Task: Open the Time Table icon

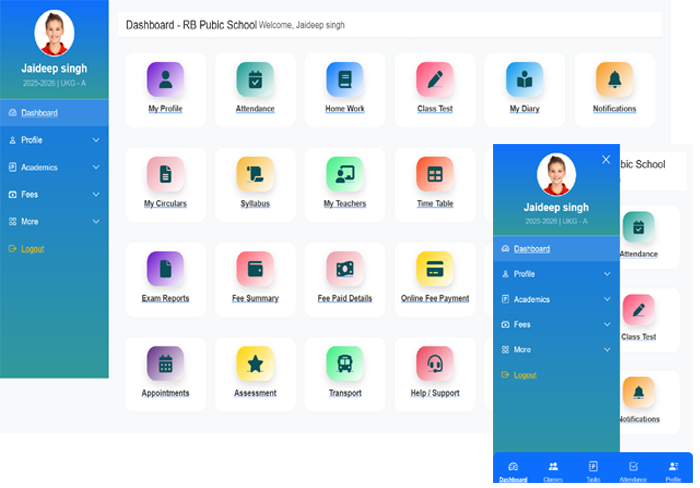Action: pyautogui.click(x=434, y=174)
